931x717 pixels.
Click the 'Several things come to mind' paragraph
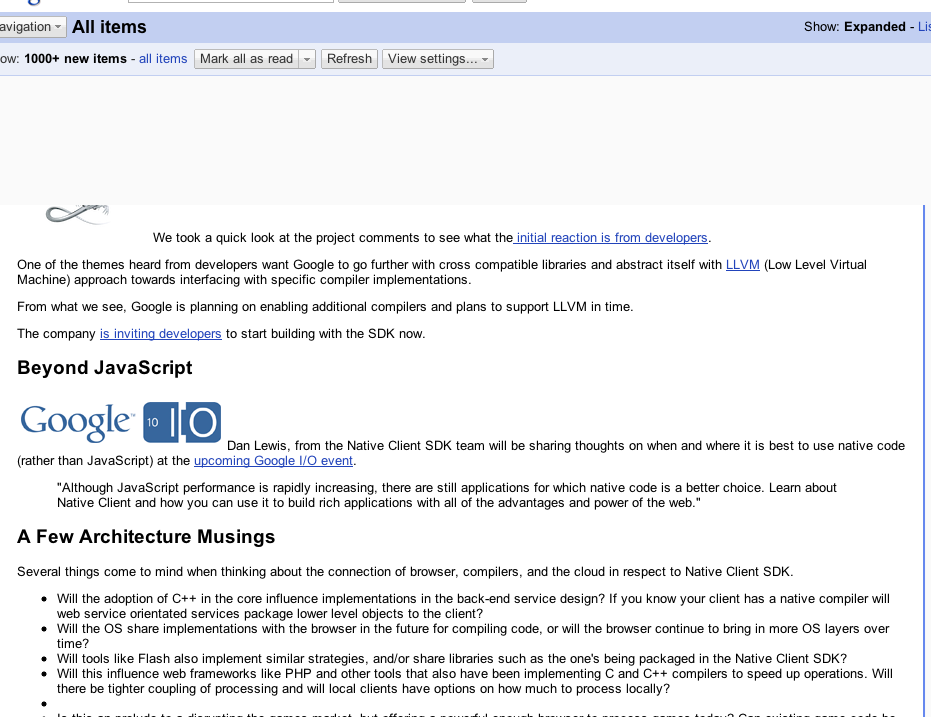tap(405, 572)
